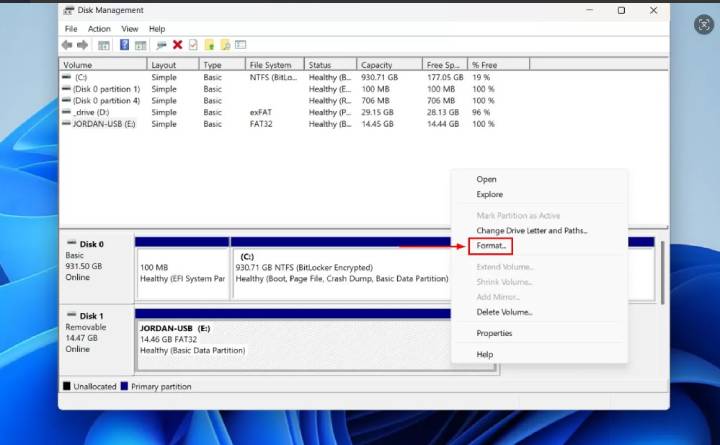Open the View menu
Image resolution: width=720 pixels, height=445 pixels.
pos(129,29)
